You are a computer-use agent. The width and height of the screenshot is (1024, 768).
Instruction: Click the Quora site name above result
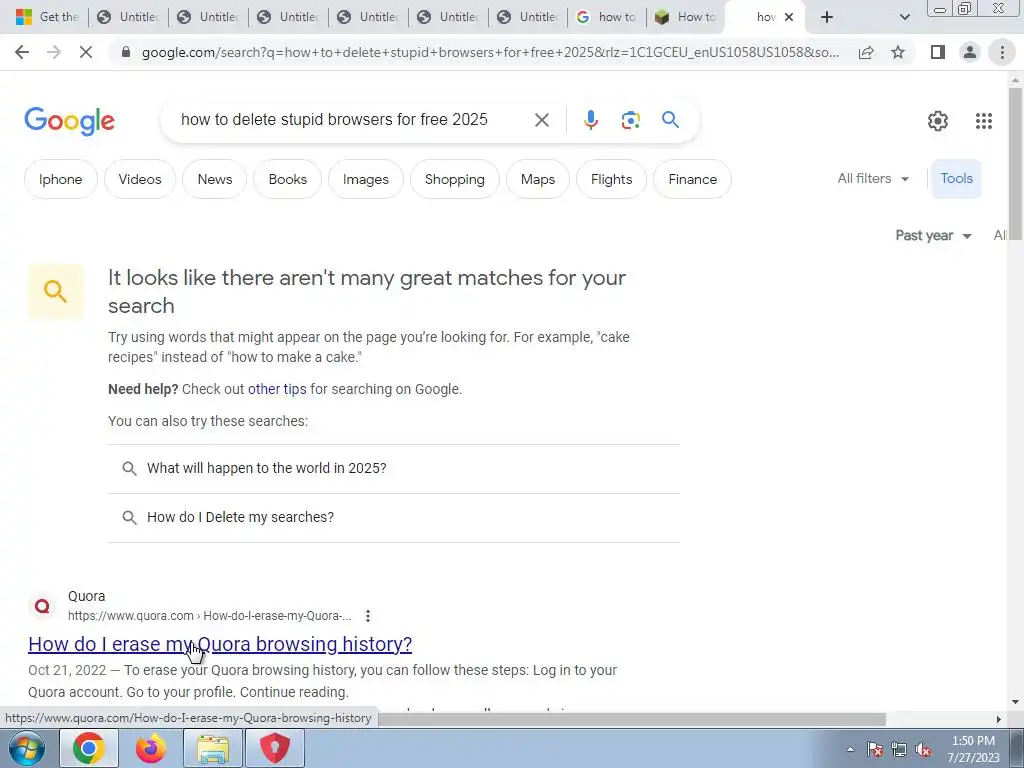[x=86, y=596]
